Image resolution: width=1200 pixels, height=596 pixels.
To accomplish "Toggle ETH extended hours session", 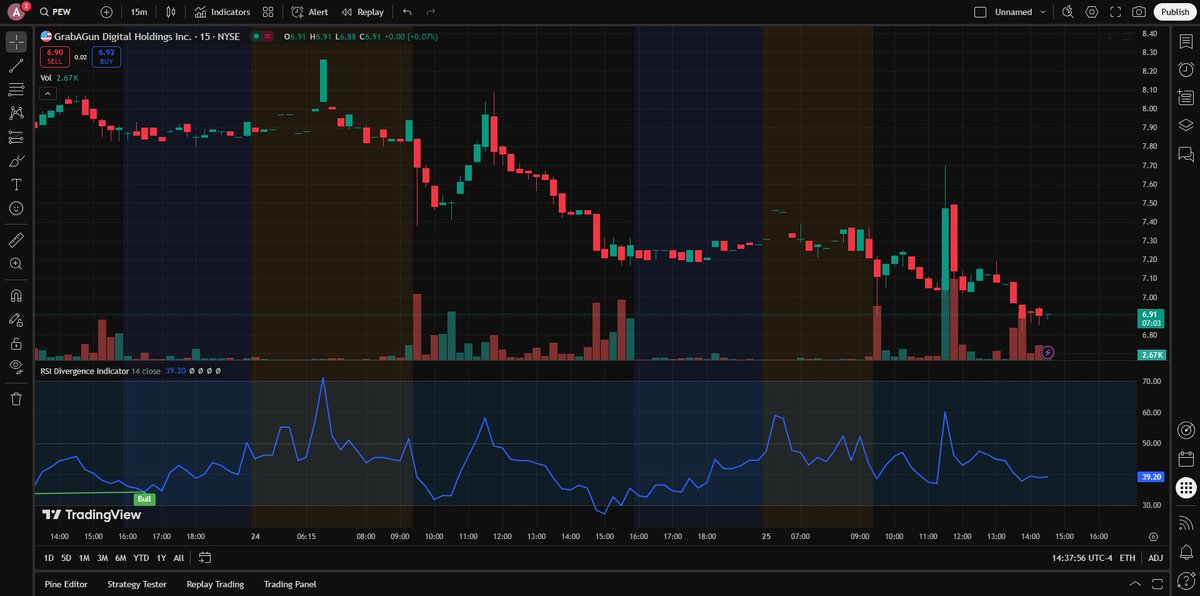I will click(x=1127, y=558).
